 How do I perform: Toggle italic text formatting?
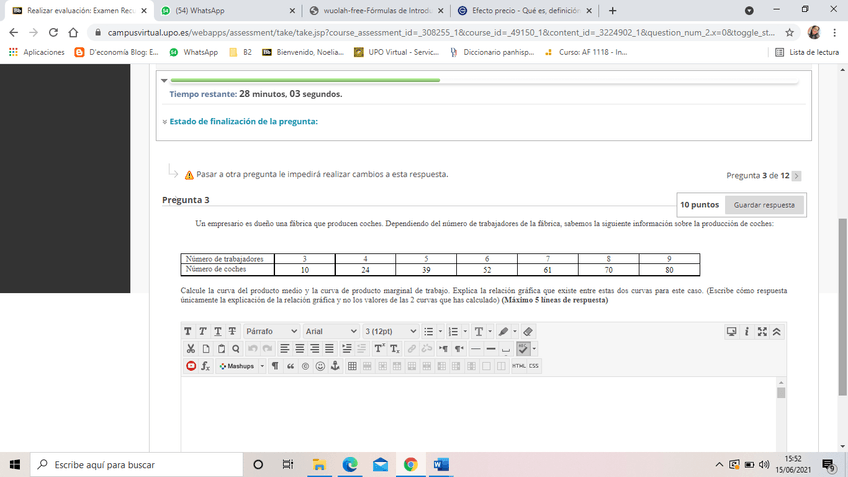coord(203,331)
